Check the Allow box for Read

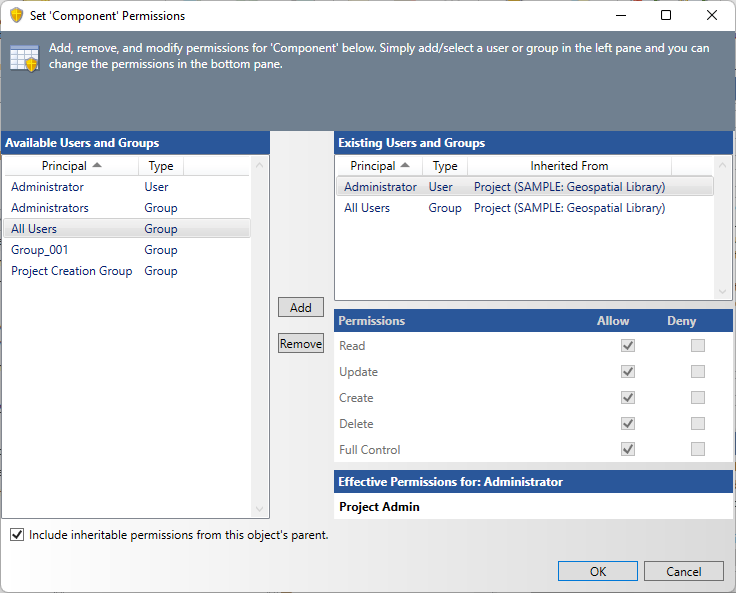[x=628, y=346]
